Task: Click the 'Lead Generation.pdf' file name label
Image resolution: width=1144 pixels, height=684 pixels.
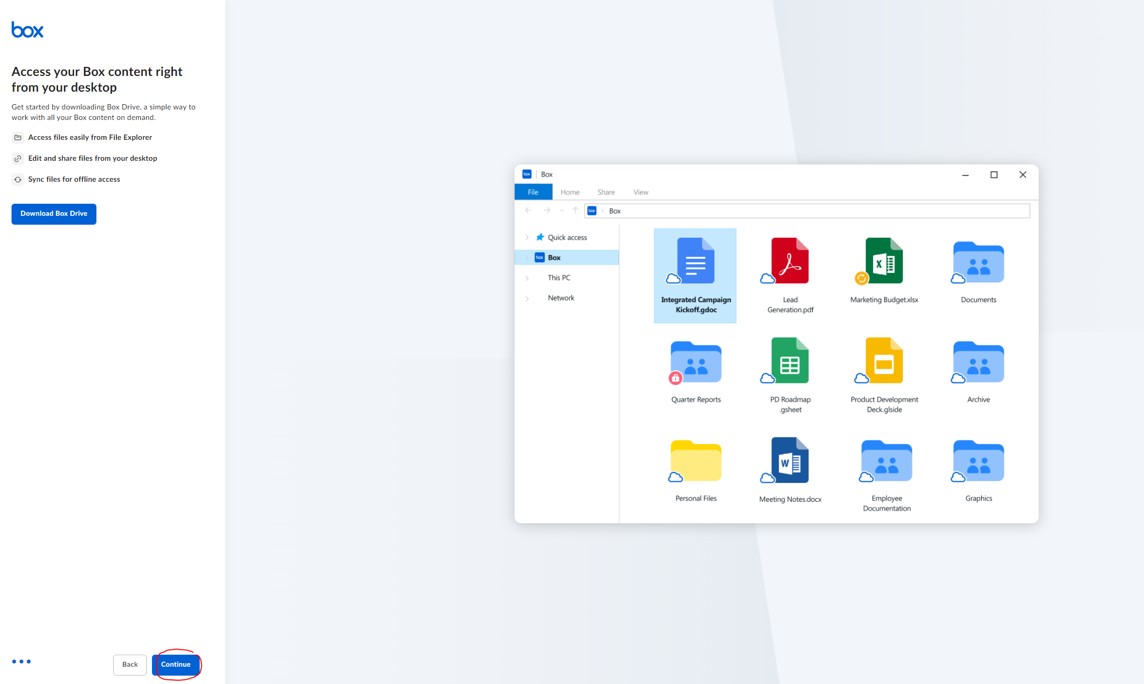Action: (790, 305)
